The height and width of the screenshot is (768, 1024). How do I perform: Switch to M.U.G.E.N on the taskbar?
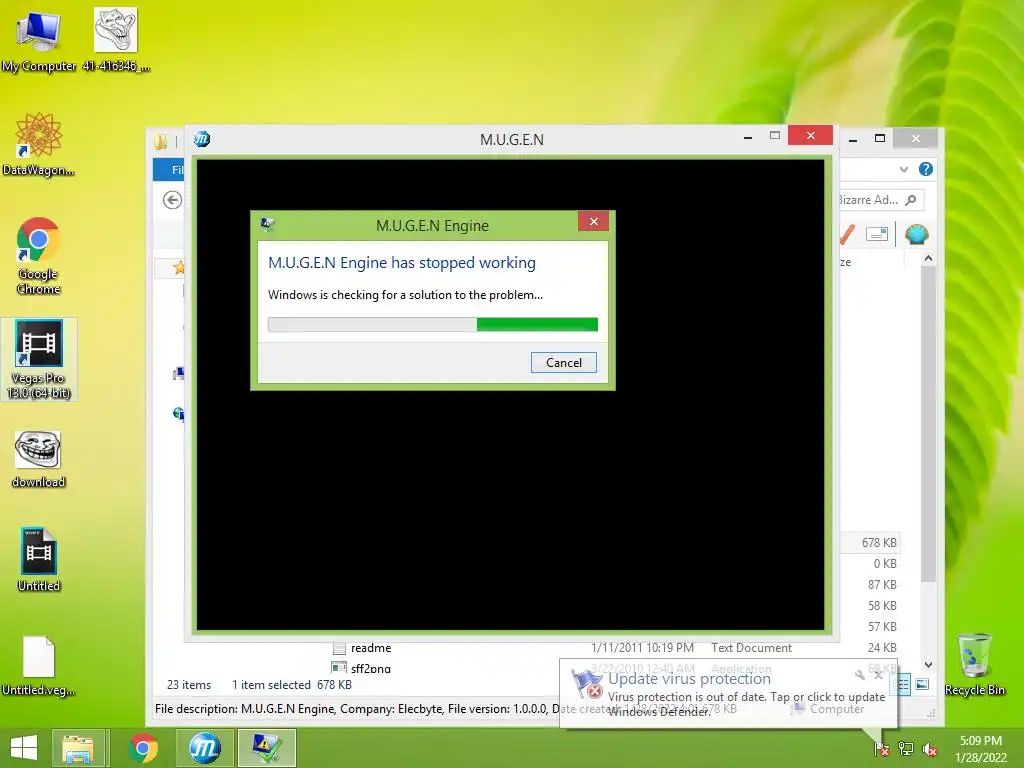tap(204, 748)
